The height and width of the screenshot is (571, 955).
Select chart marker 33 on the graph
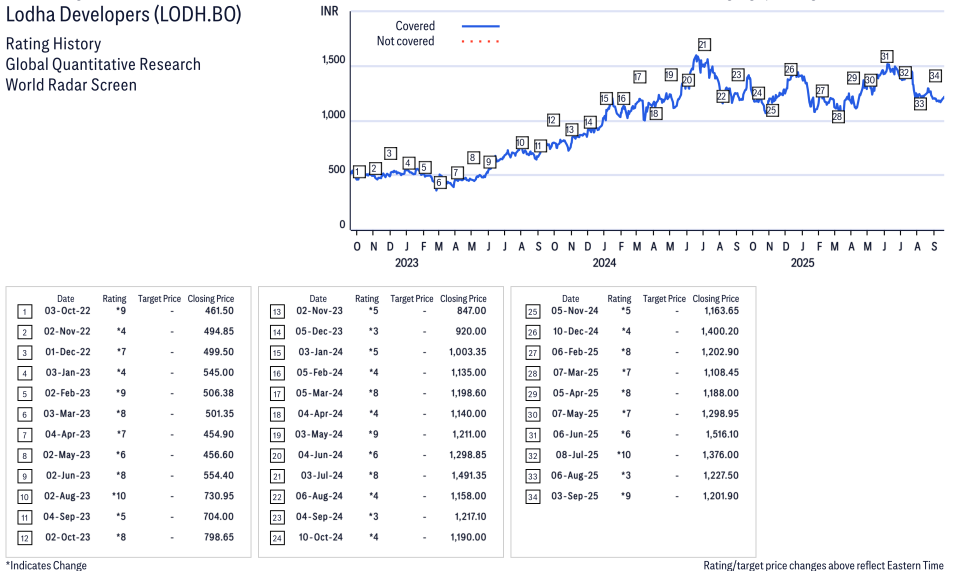pos(920,103)
